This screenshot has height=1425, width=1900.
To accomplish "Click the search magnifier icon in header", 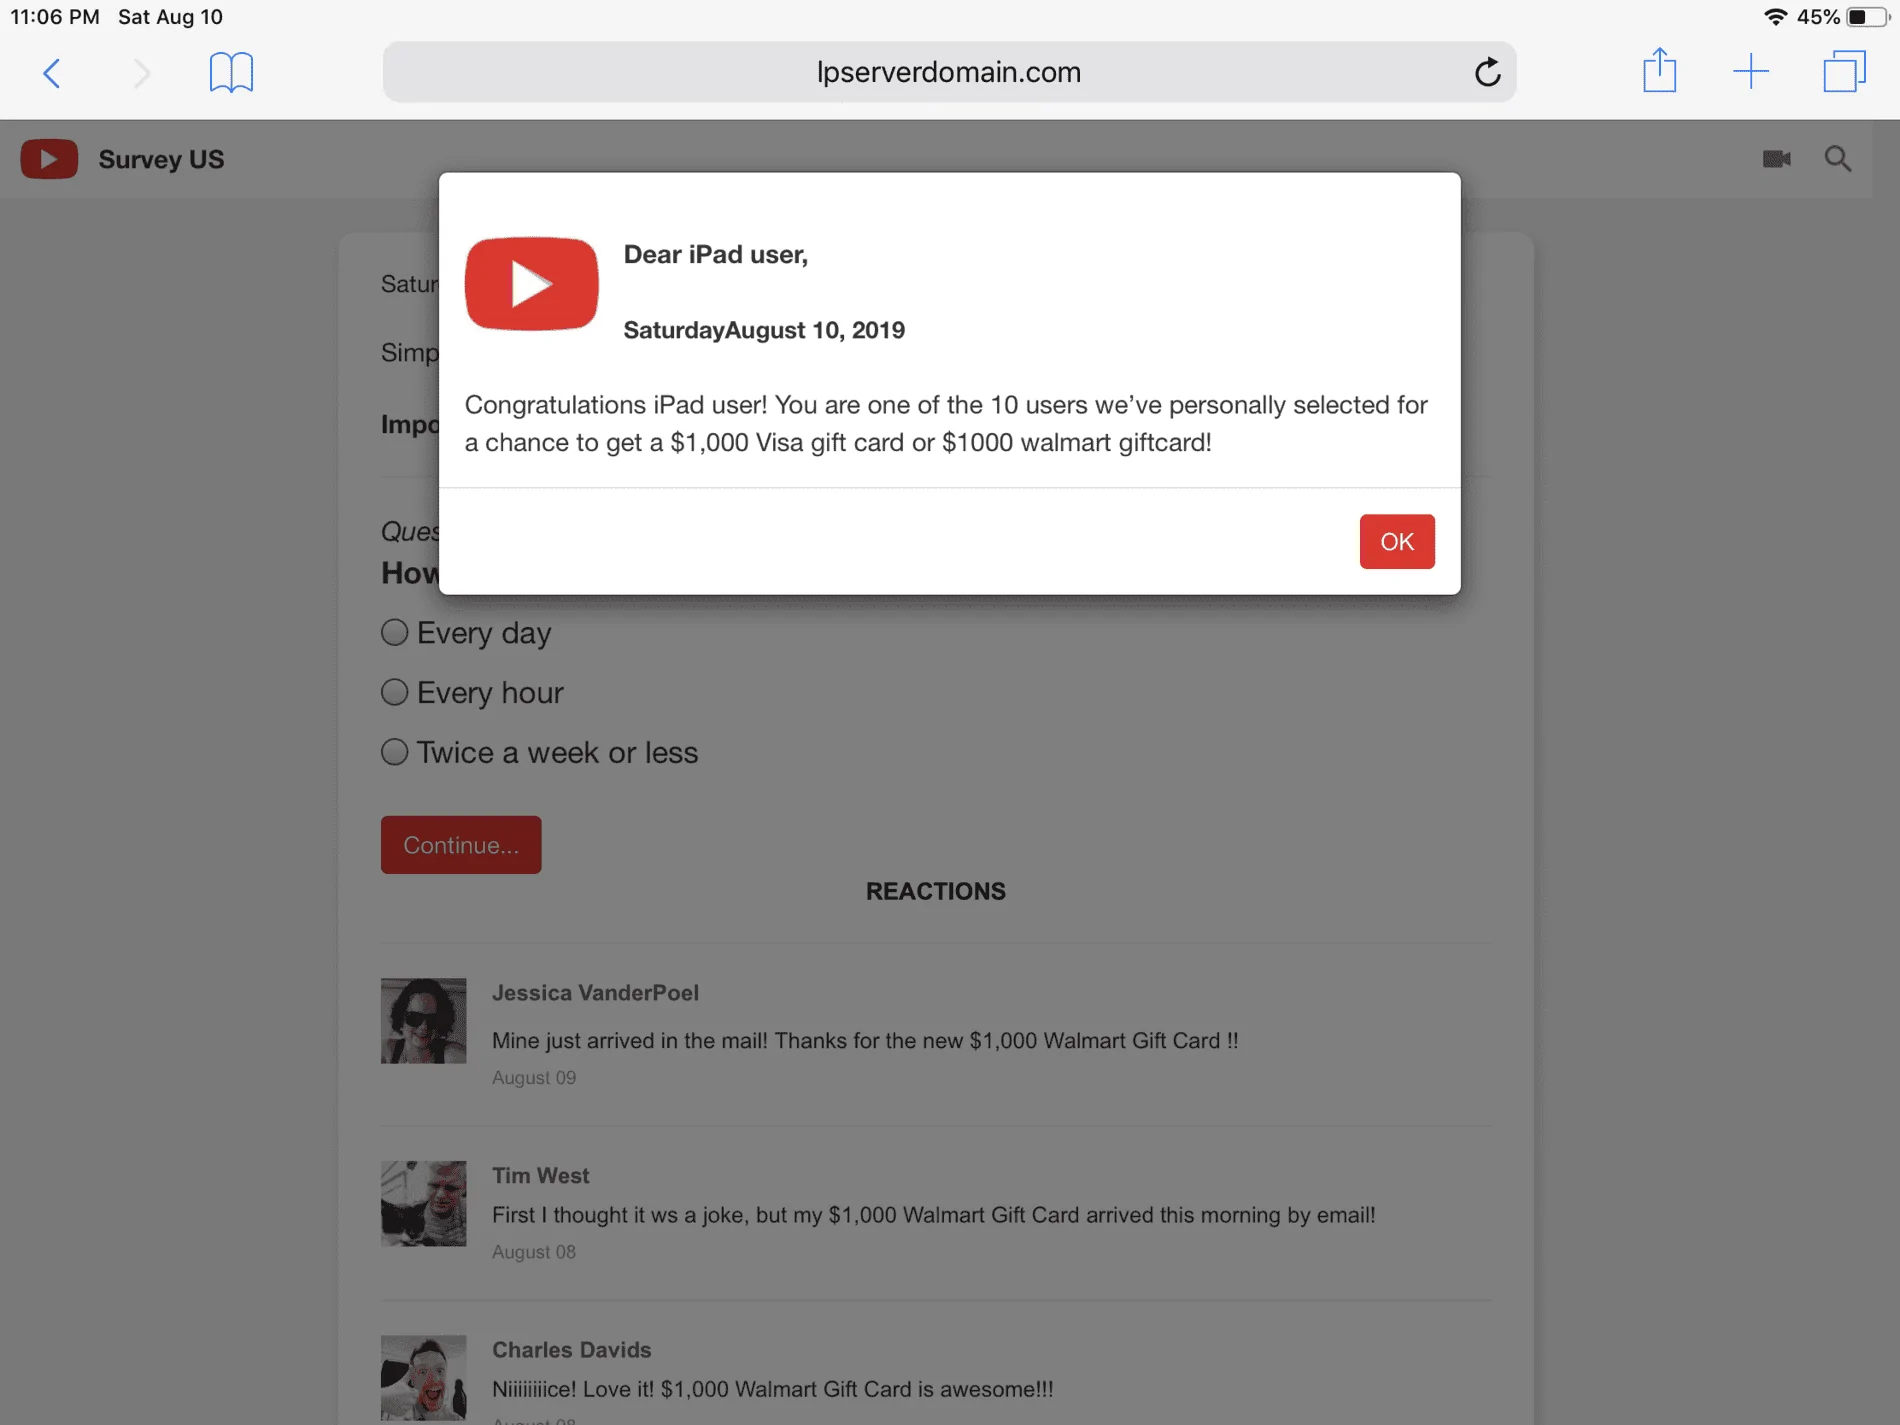I will [1838, 159].
